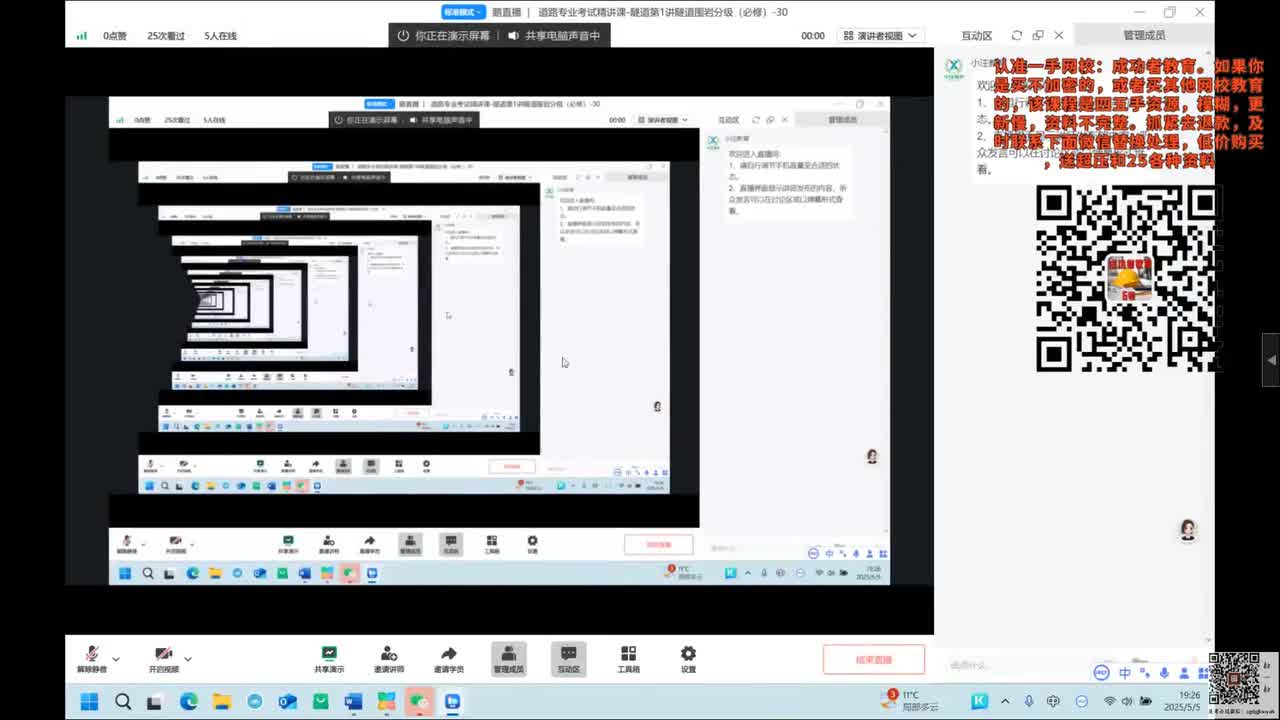Open the Wi-Fi network tray icon

click(1110, 701)
